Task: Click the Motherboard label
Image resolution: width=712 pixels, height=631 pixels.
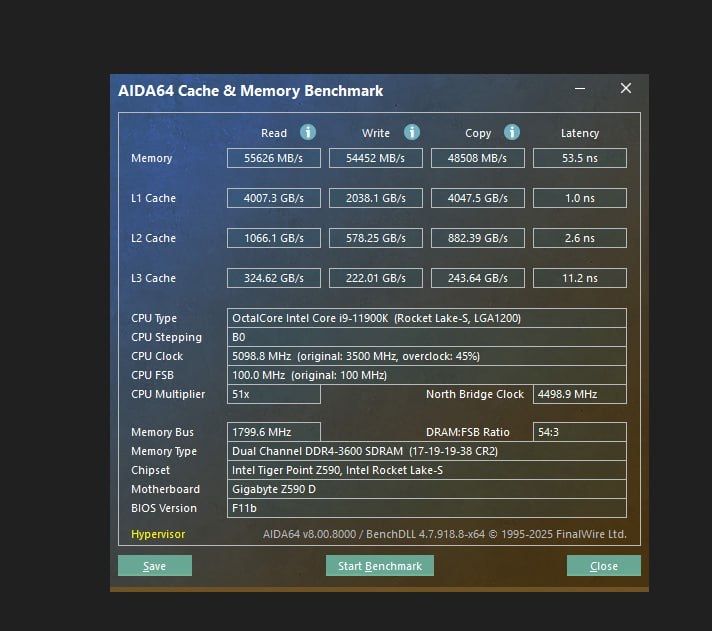Action: 165,489
